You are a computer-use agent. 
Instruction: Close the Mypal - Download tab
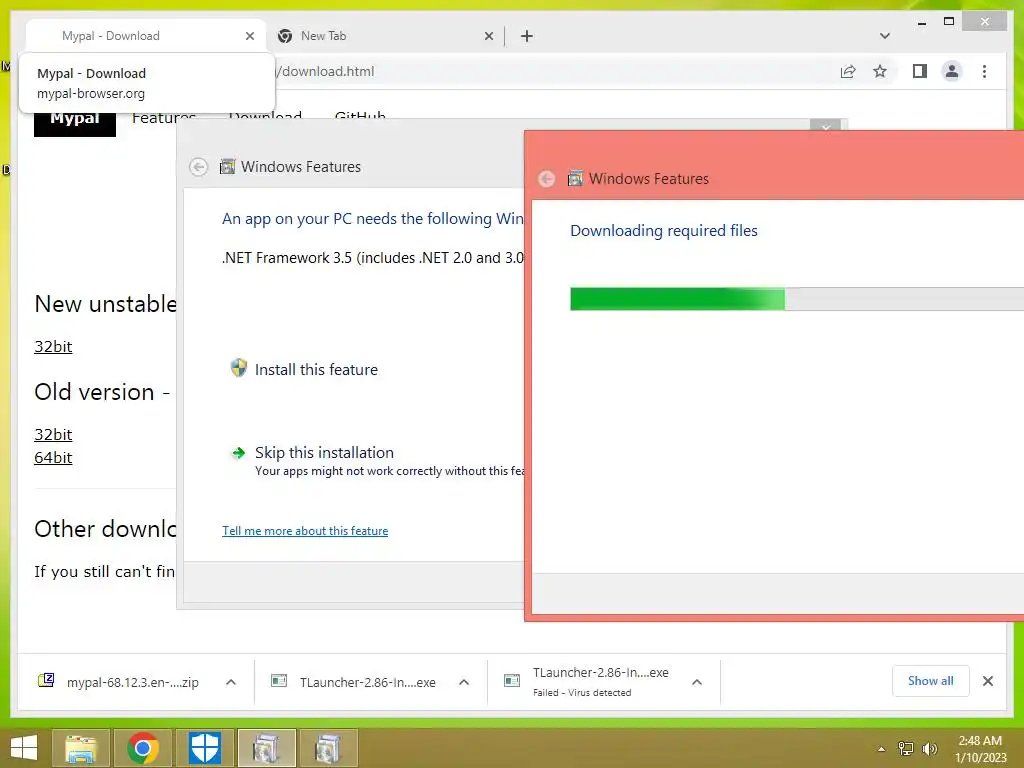(x=249, y=36)
